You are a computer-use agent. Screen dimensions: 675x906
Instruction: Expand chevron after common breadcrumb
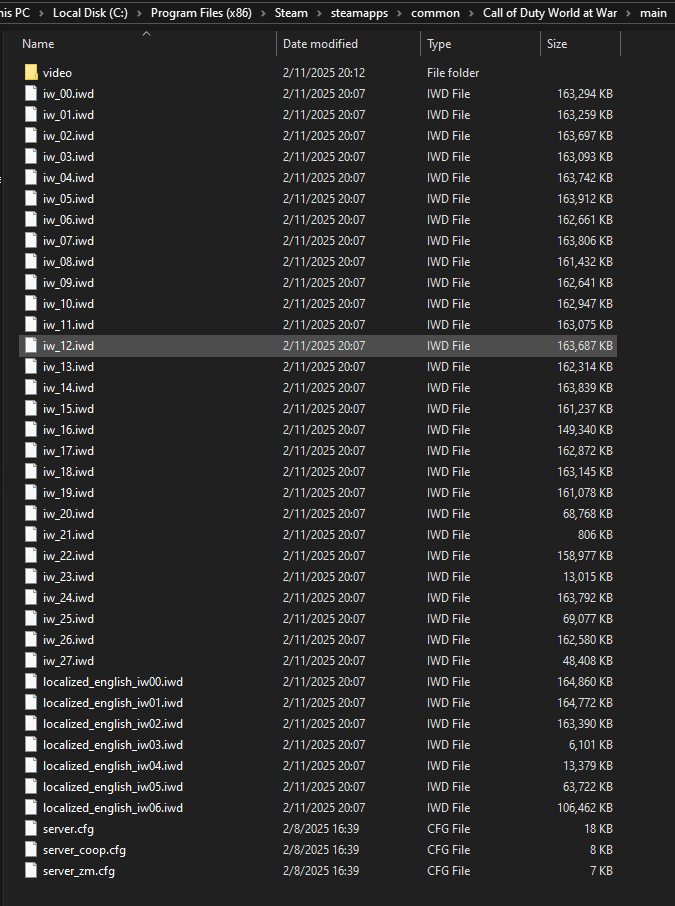coord(472,13)
